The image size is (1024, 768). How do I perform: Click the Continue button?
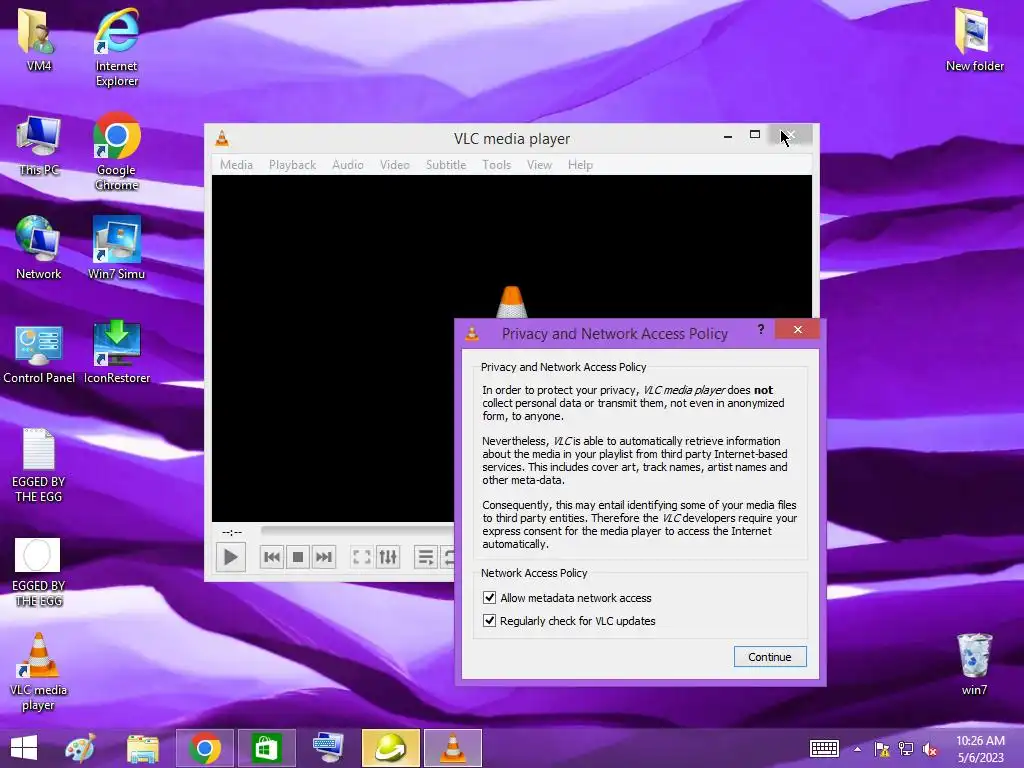[x=770, y=656]
